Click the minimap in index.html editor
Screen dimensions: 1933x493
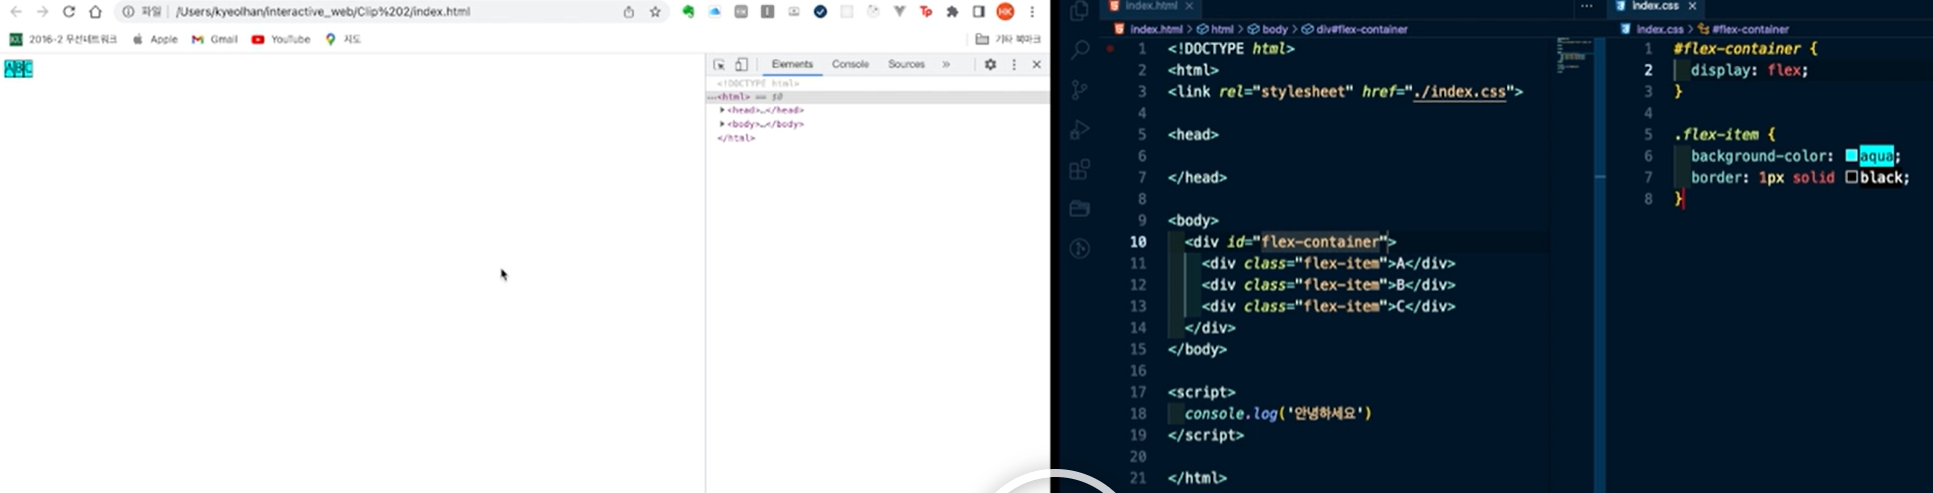pyautogui.click(x=1573, y=56)
